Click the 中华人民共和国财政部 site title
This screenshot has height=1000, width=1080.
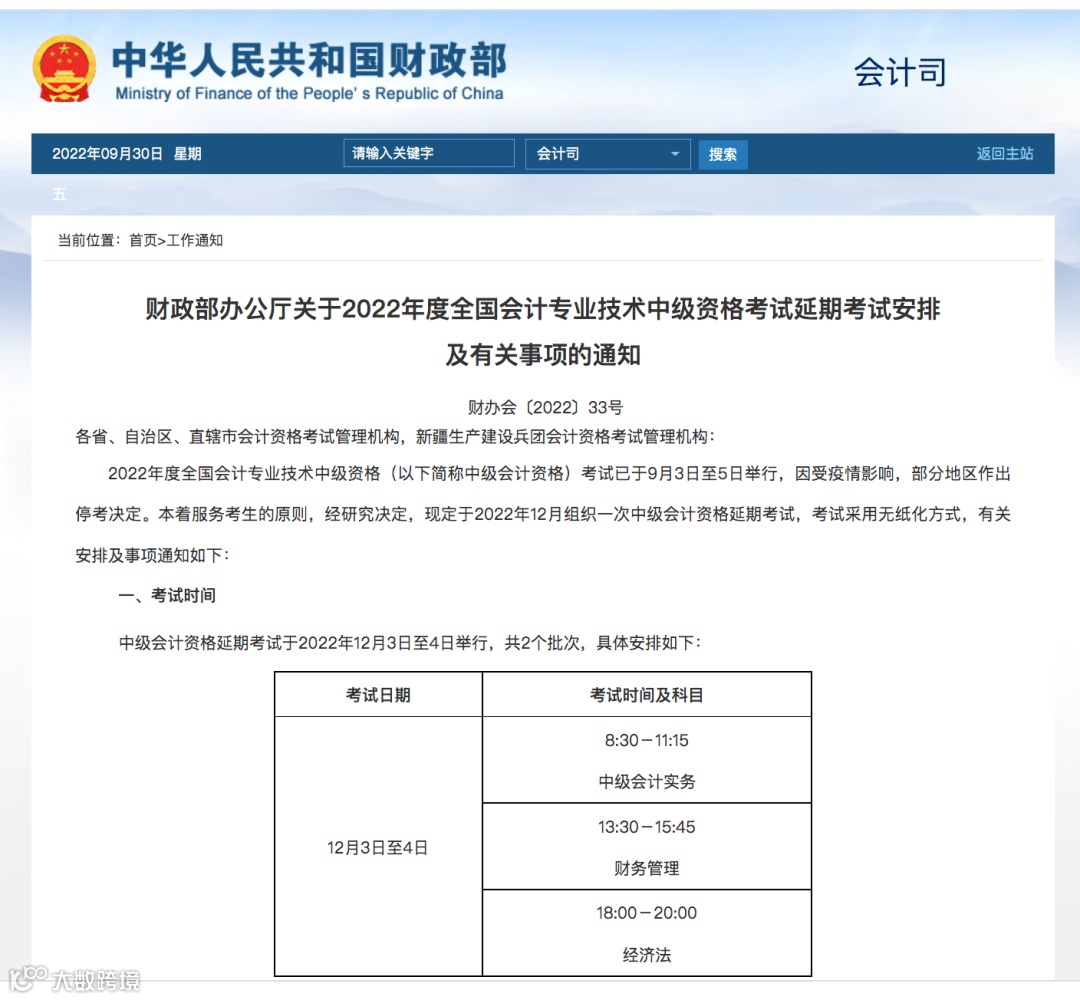click(309, 59)
